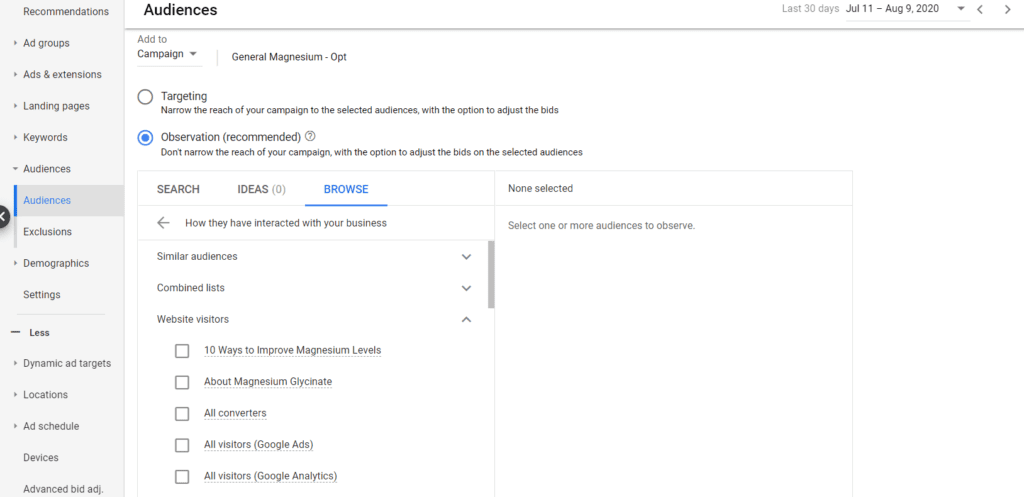Expand the Similar audiences section
Viewport: 1024px width, 497px height.
click(466, 257)
